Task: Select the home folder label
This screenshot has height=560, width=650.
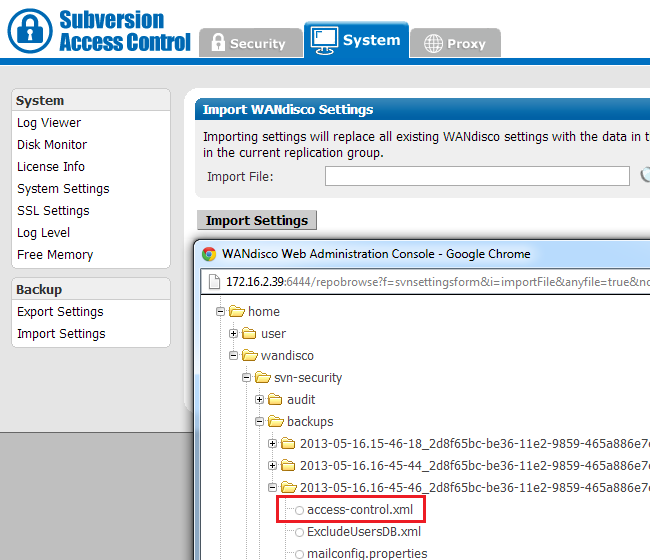Action: point(264,311)
